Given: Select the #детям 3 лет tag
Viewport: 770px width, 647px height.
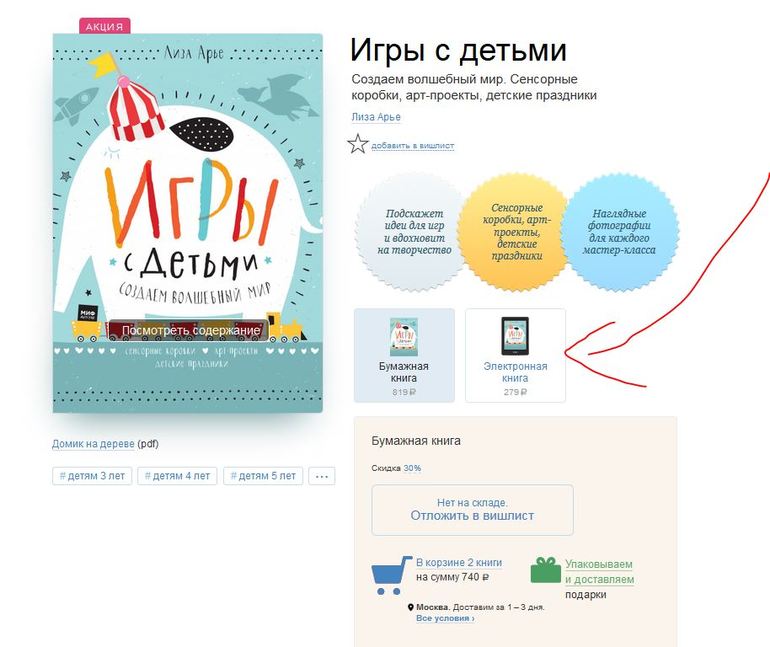Looking at the screenshot, I should [92, 476].
